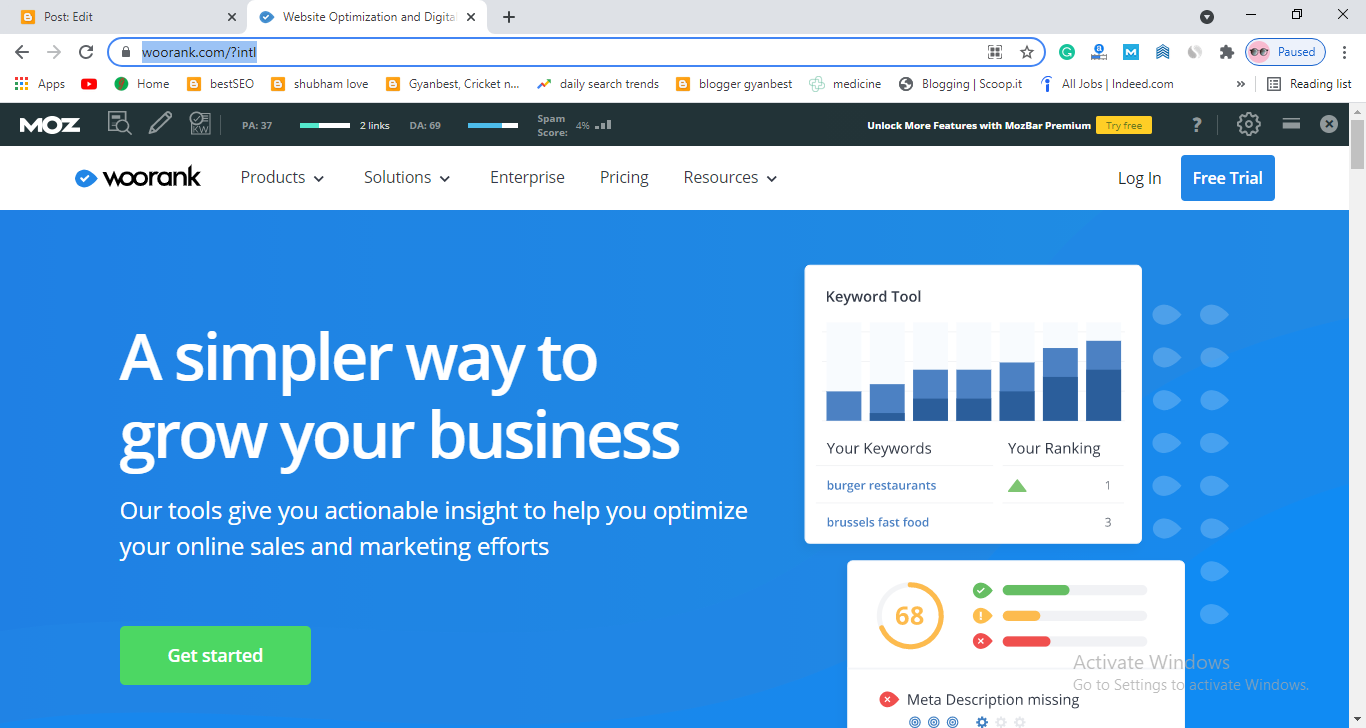
Task: Click the Log In link
Action: (x=1139, y=178)
